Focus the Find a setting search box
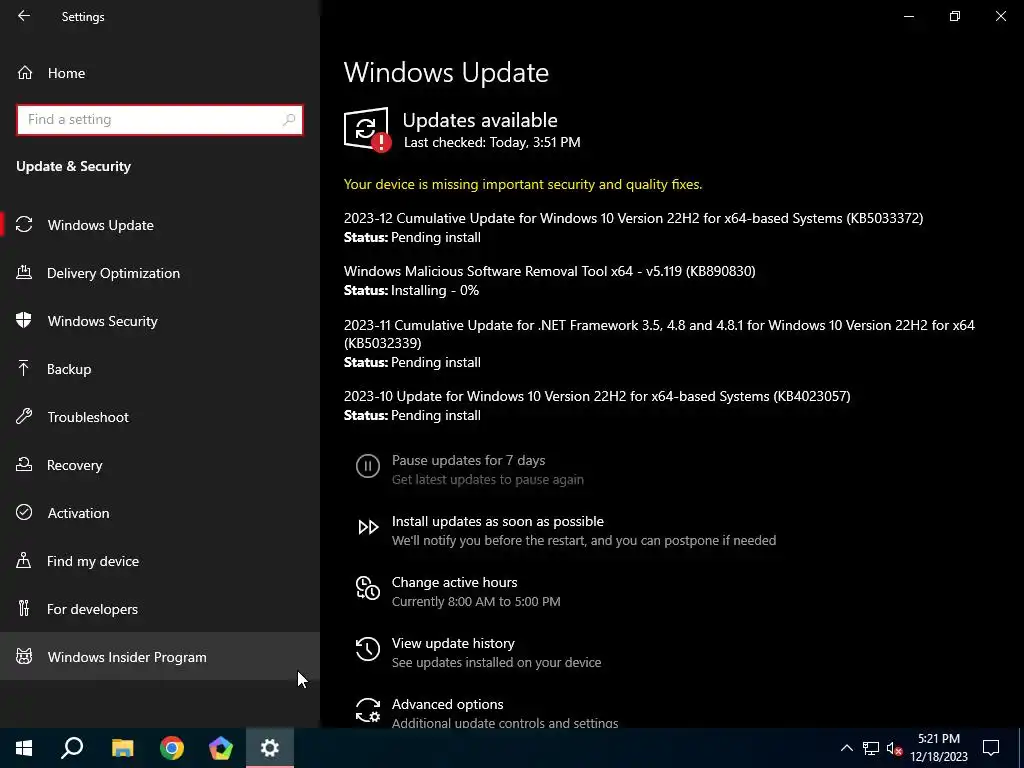This screenshot has height=768, width=1024. click(x=160, y=120)
